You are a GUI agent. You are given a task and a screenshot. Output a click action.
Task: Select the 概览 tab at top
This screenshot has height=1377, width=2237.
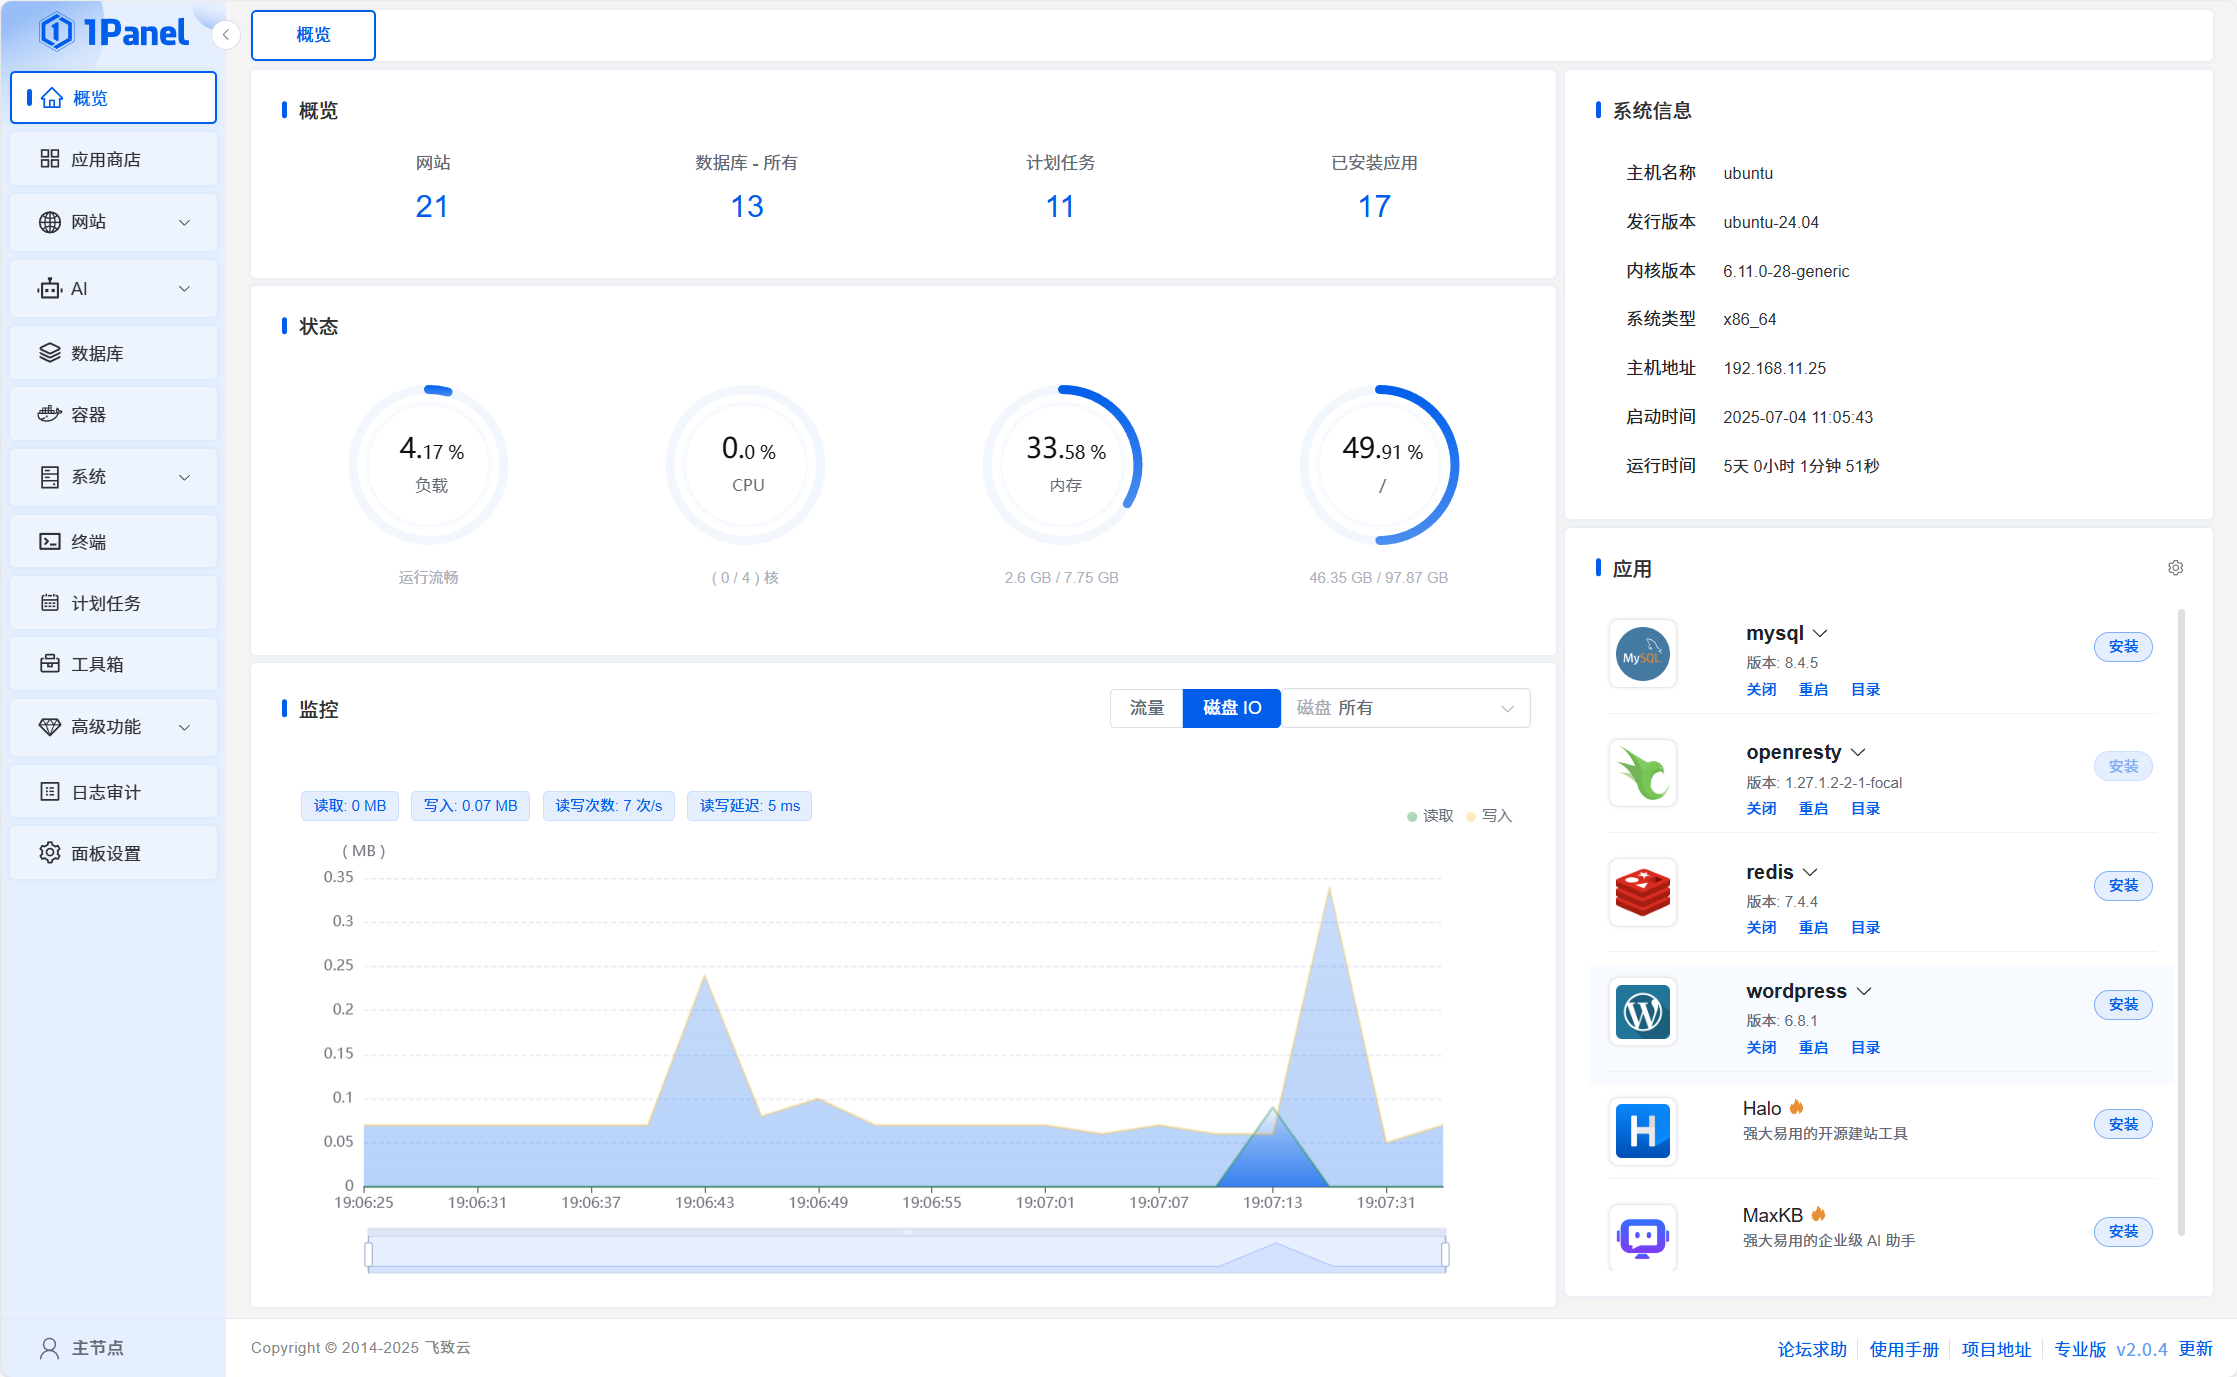(313, 35)
